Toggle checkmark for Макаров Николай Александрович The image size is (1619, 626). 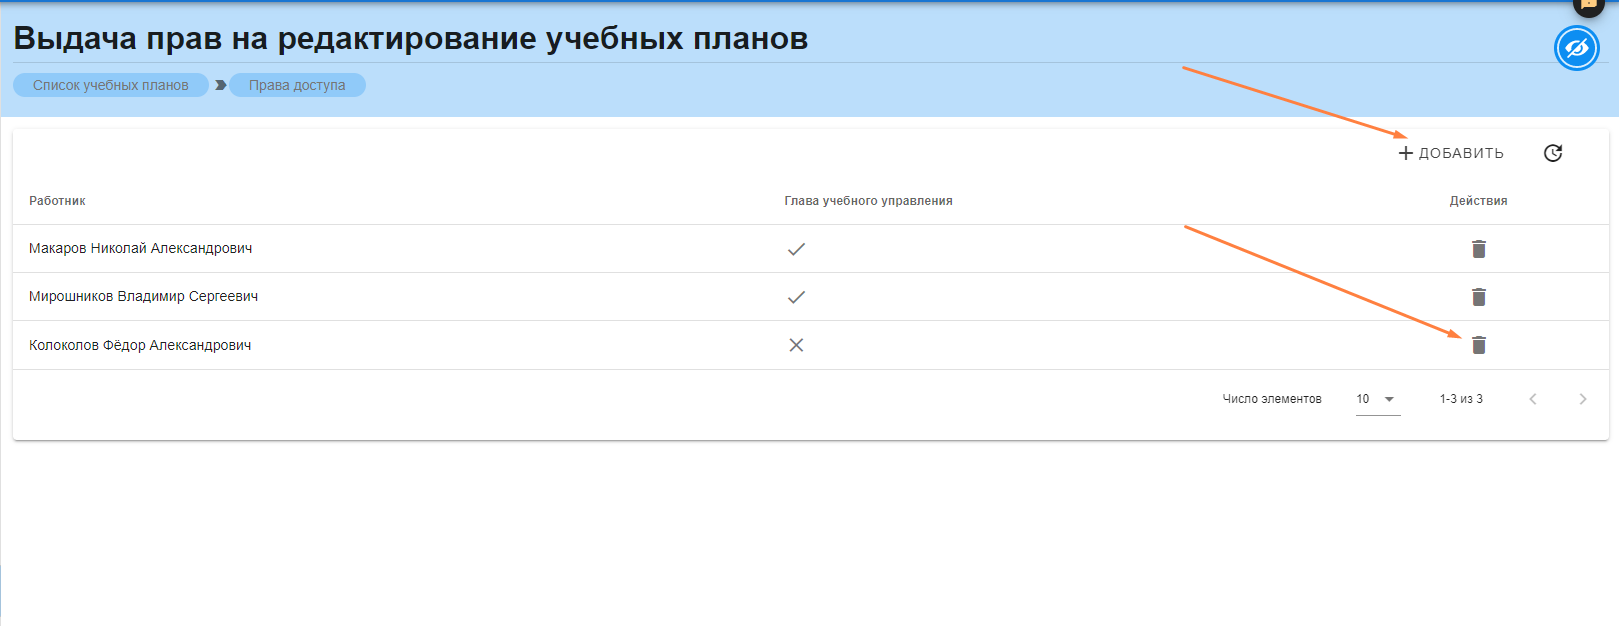point(796,249)
